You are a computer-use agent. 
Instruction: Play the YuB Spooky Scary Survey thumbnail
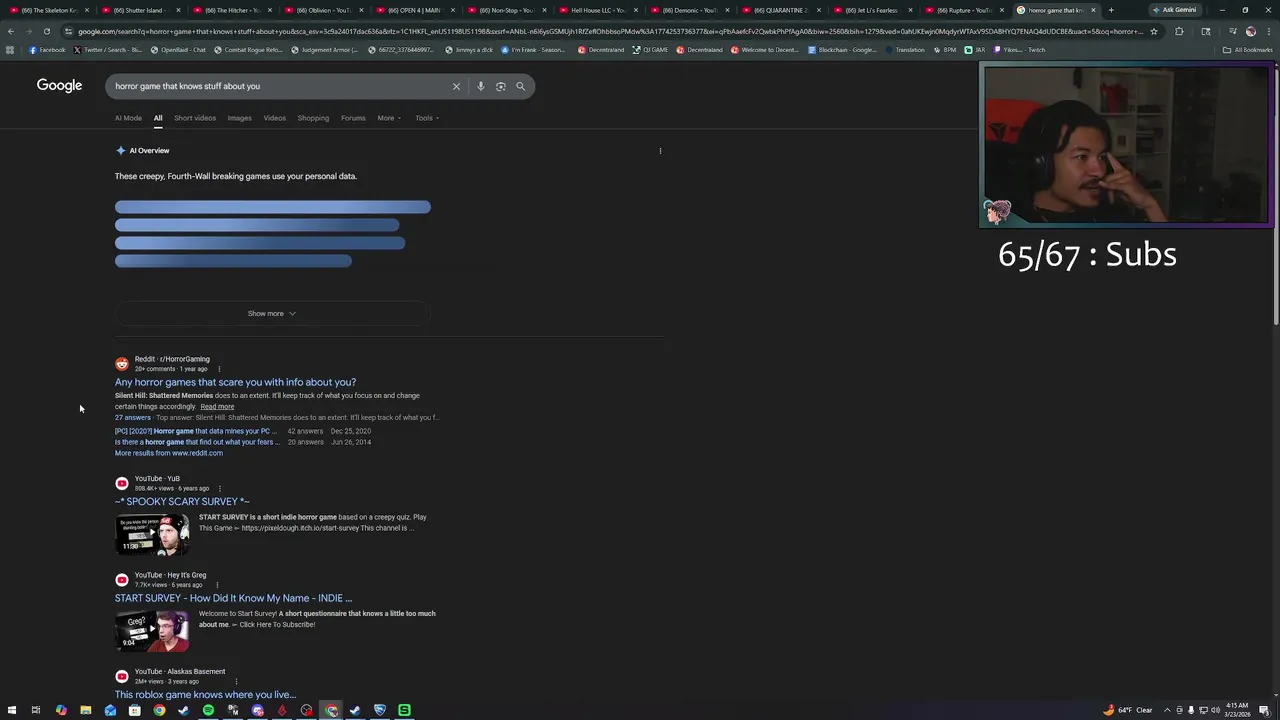[152, 534]
